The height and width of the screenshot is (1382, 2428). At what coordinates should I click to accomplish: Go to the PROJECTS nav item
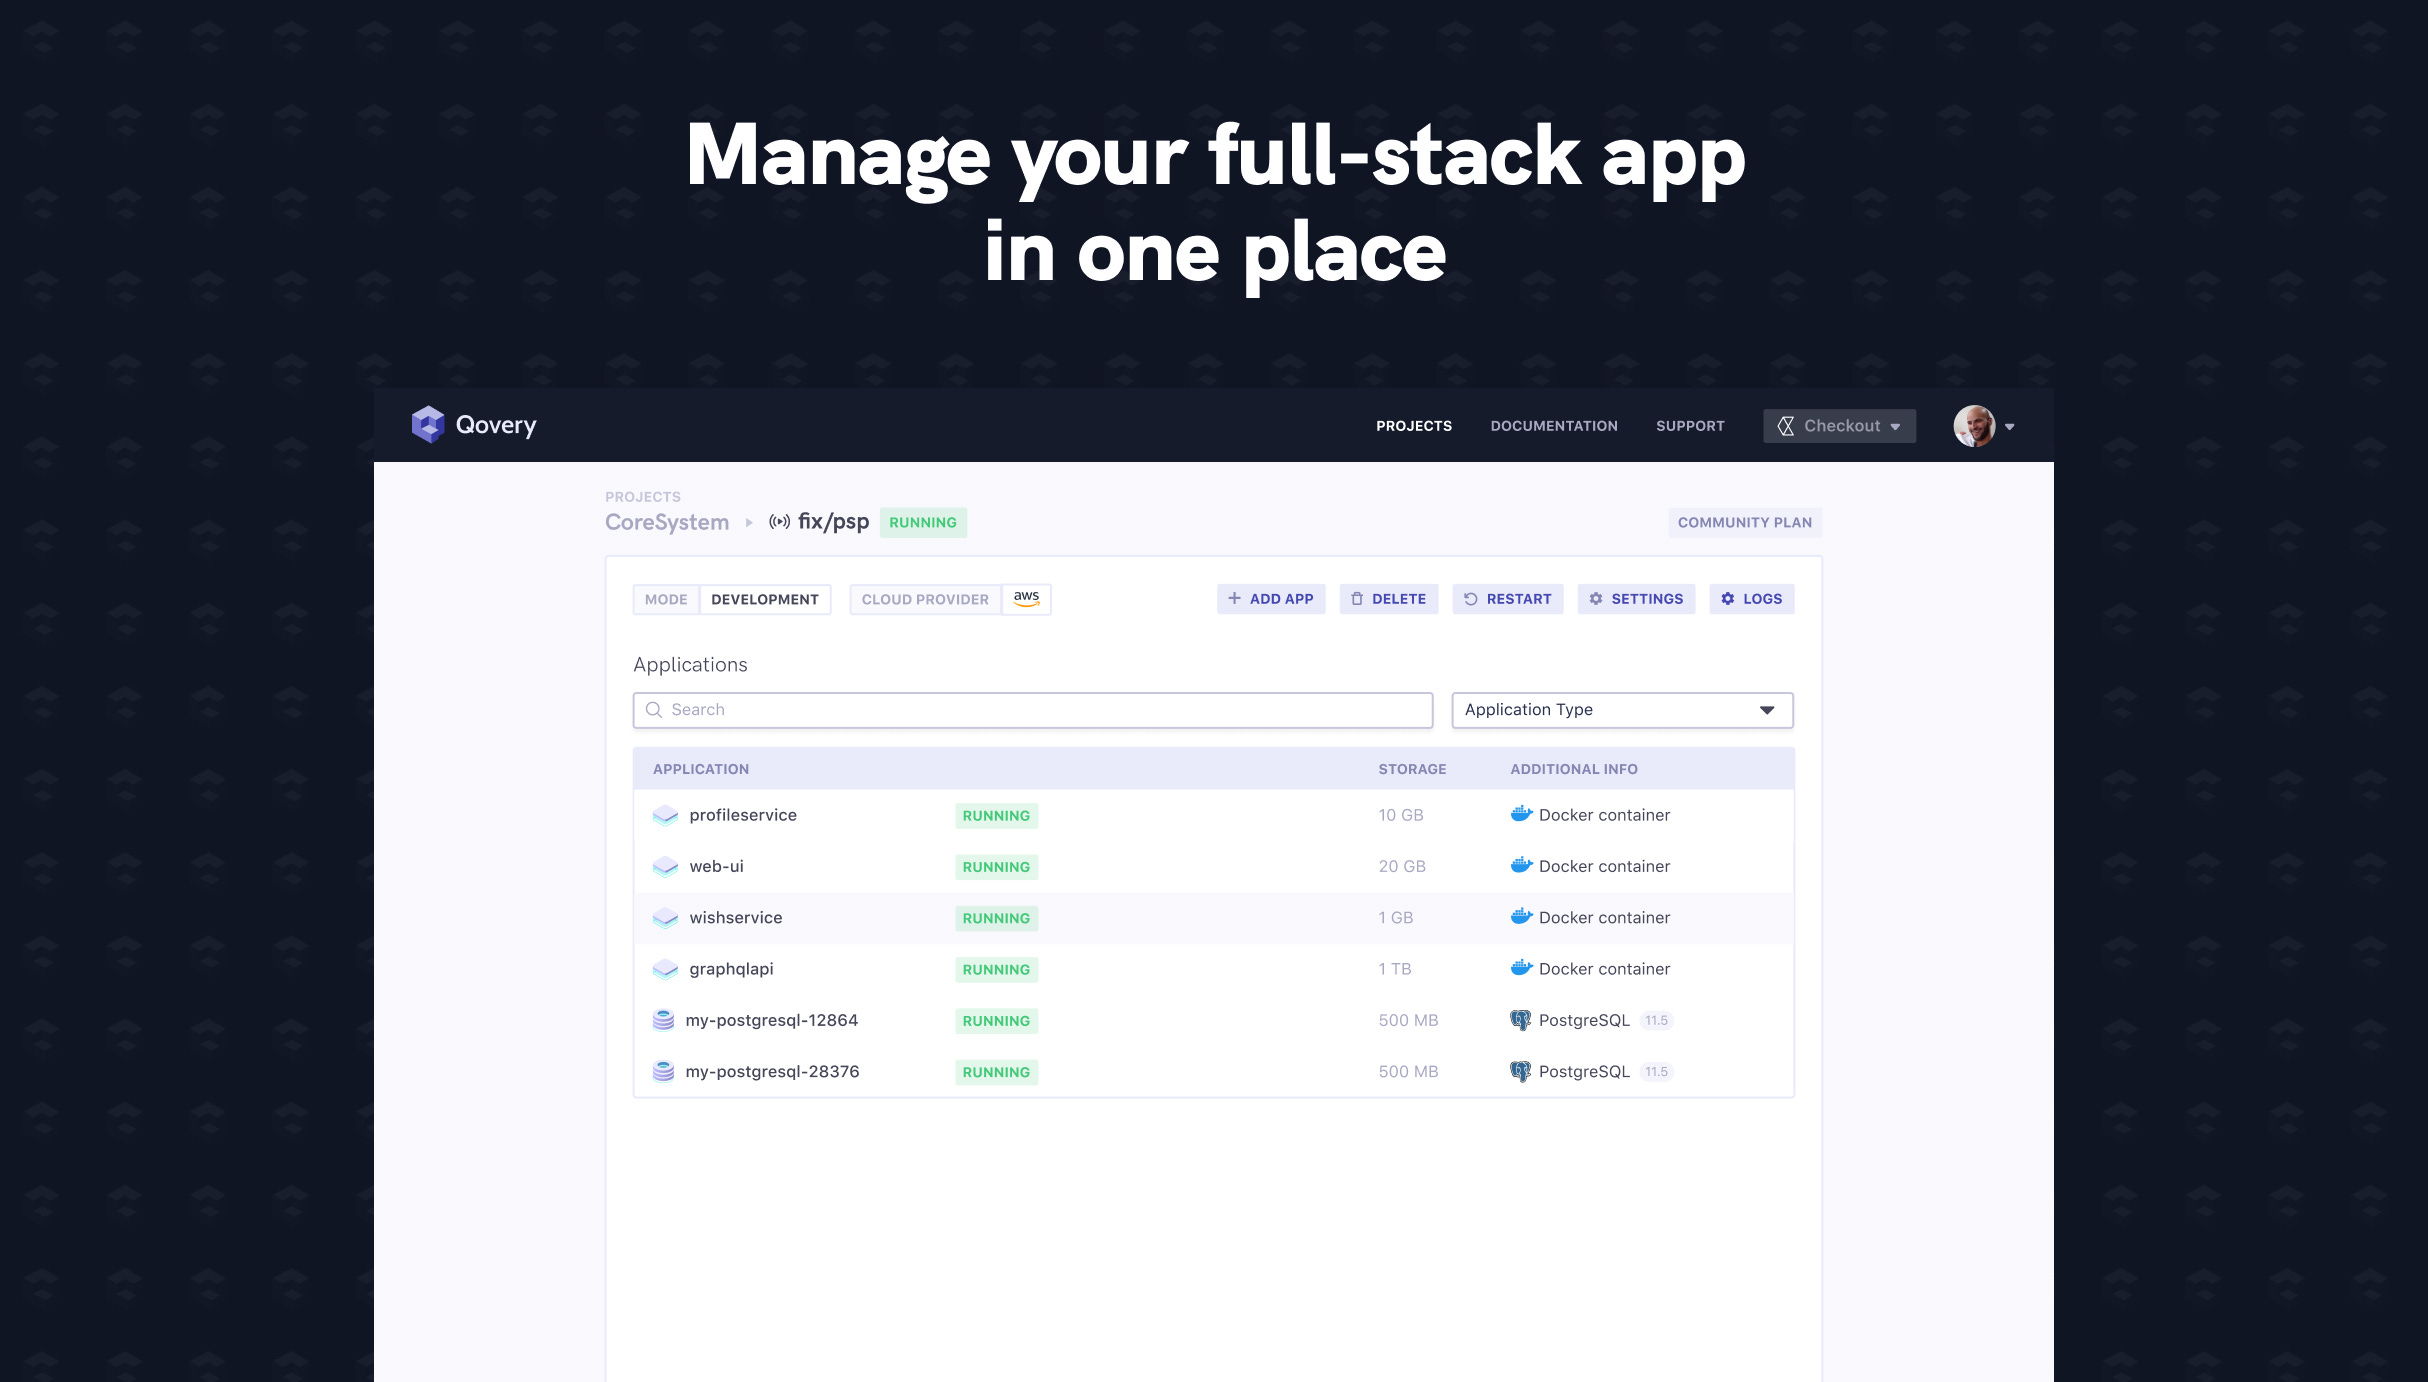tap(1413, 426)
